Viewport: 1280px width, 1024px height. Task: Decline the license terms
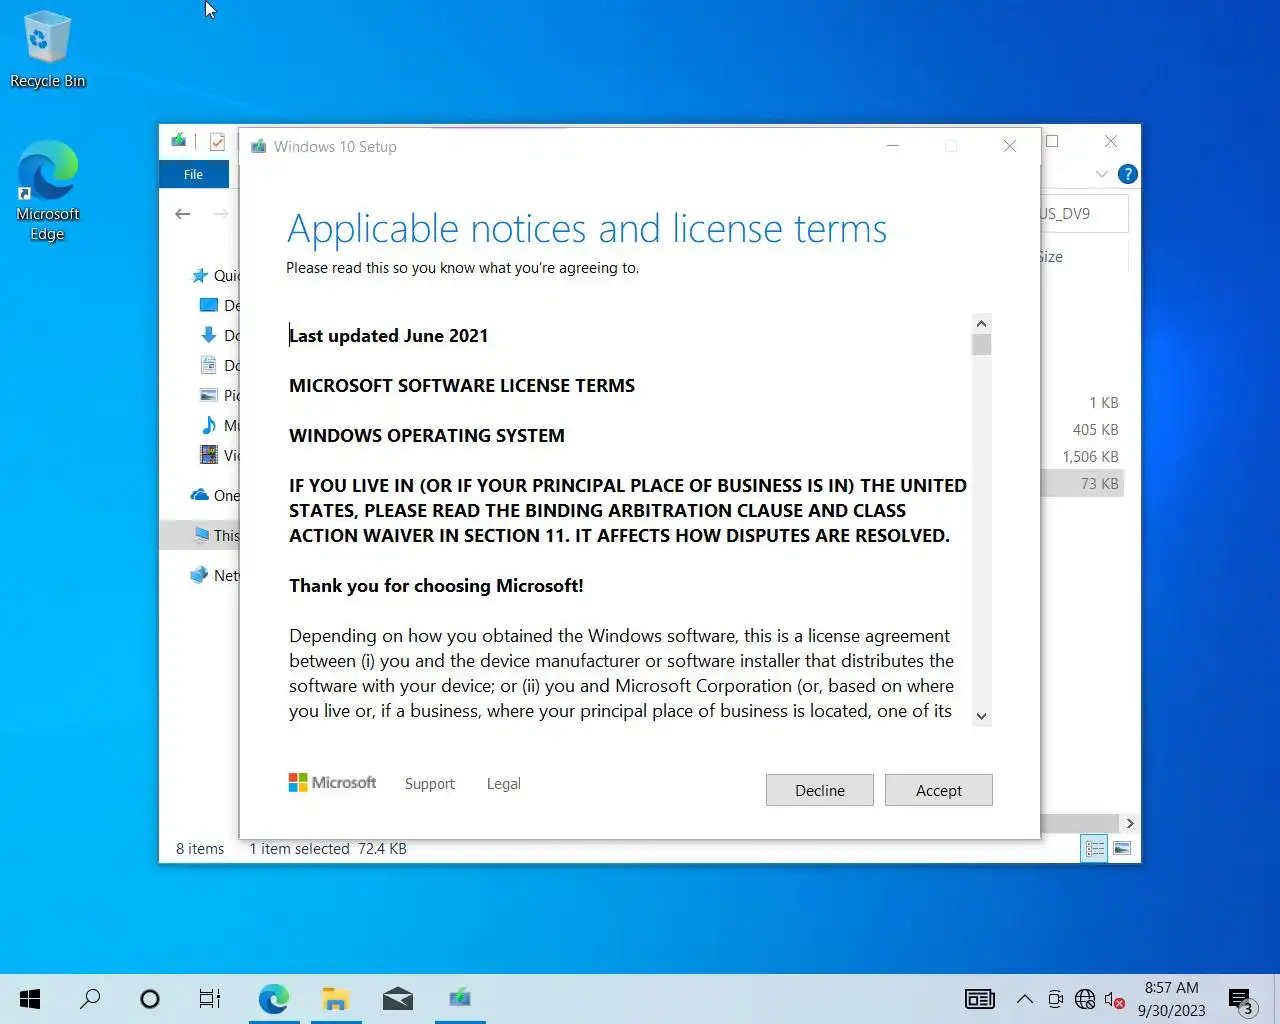pyautogui.click(x=819, y=790)
